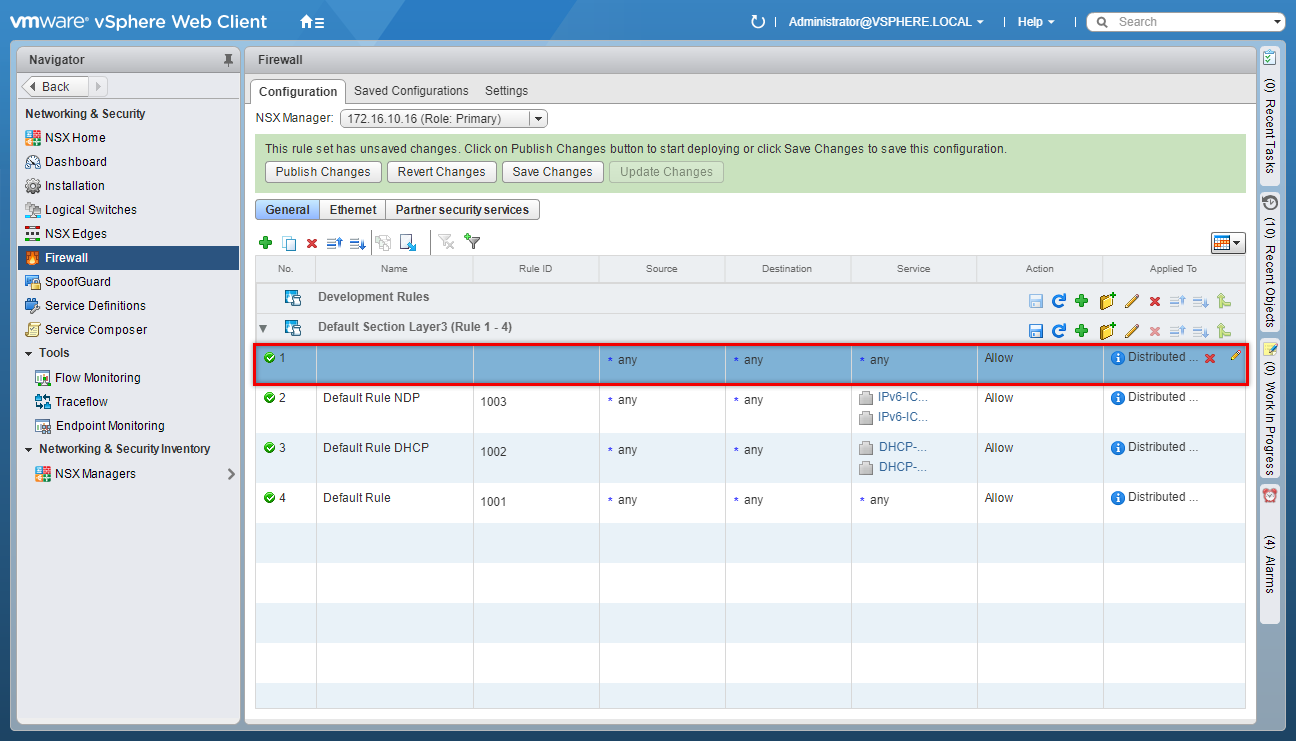The height and width of the screenshot is (741, 1296).
Task: Pin the Navigator panel
Action: tap(228, 60)
